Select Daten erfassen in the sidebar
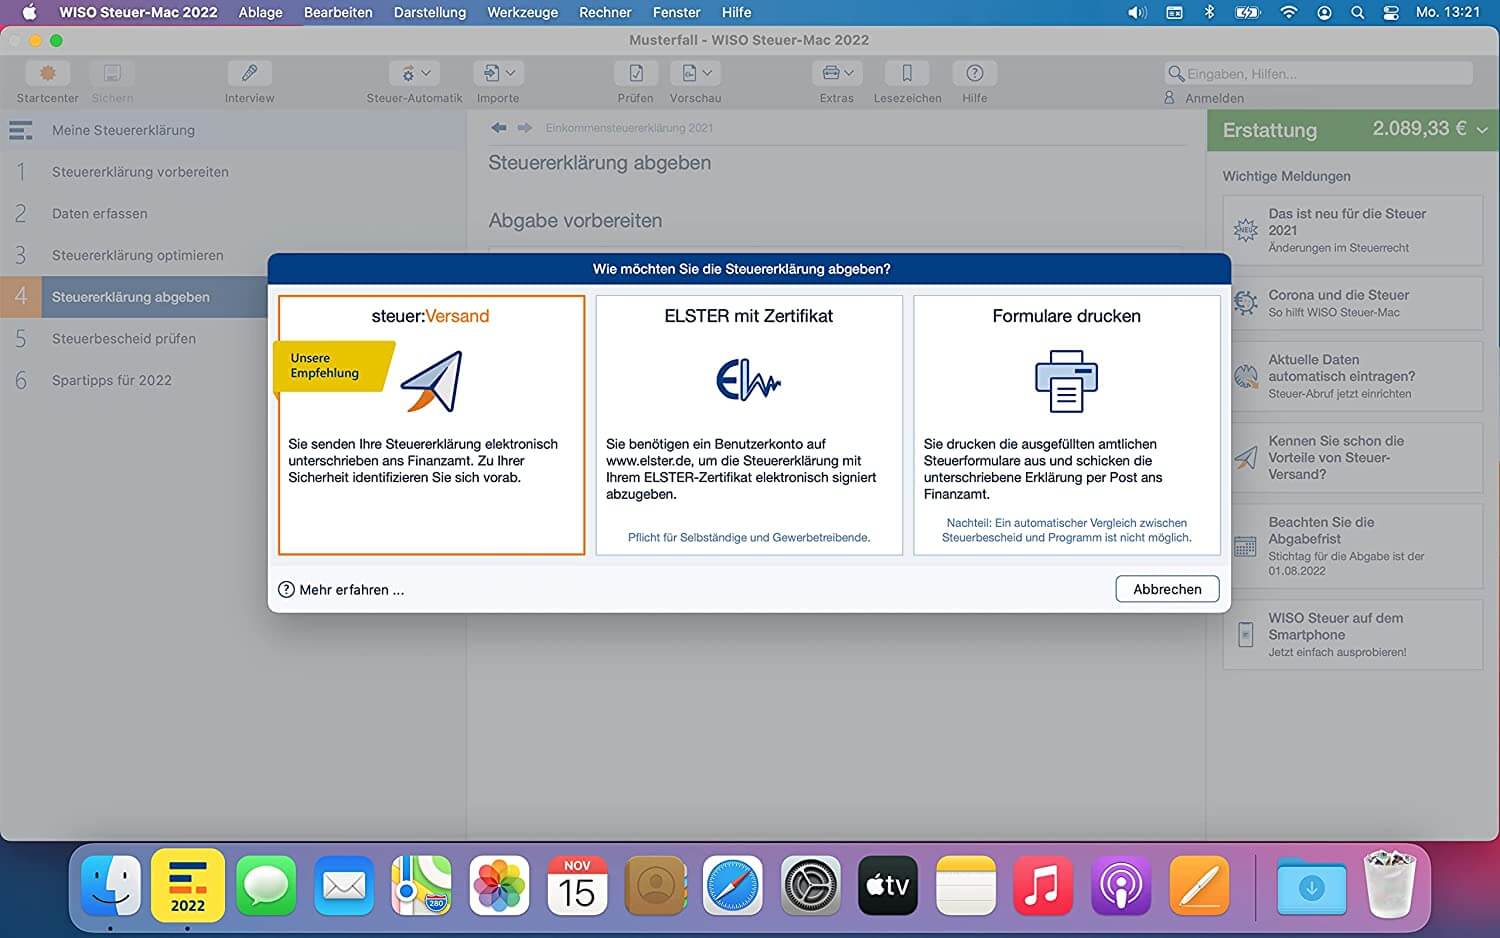Image resolution: width=1500 pixels, height=938 pixels. 100,213
